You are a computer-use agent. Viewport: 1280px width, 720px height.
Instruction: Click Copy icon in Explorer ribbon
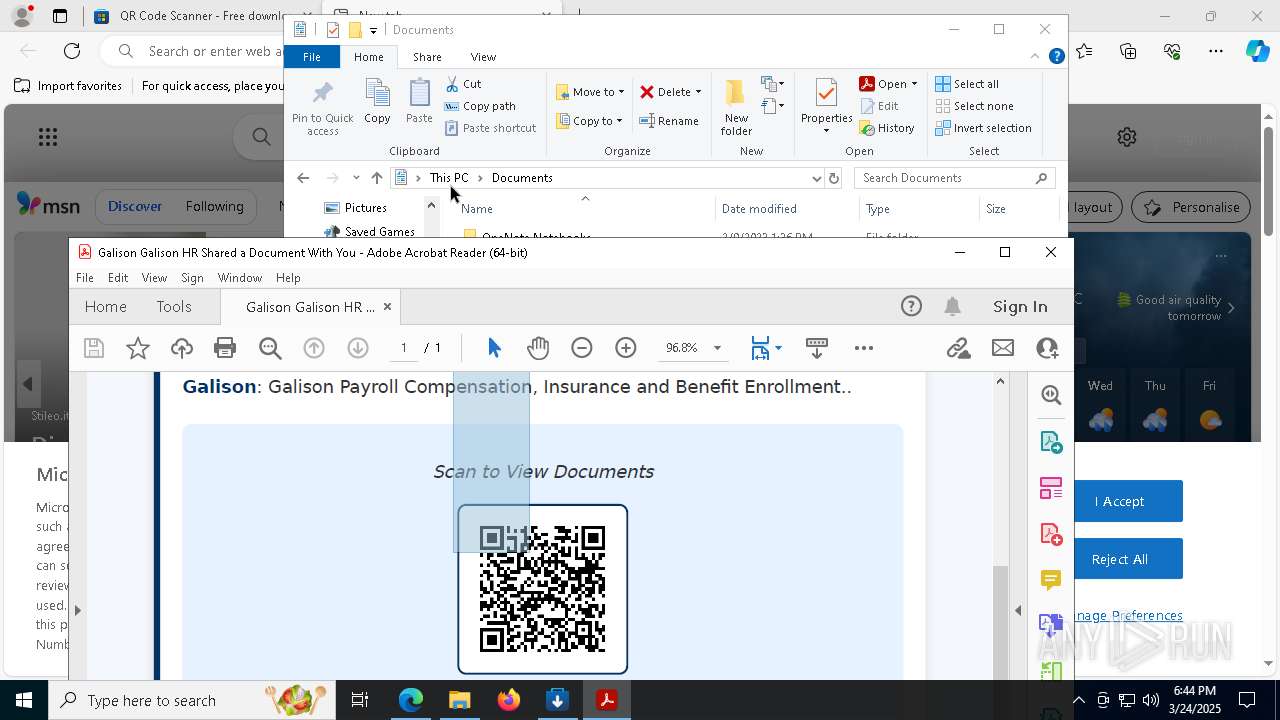pos(377,101)
